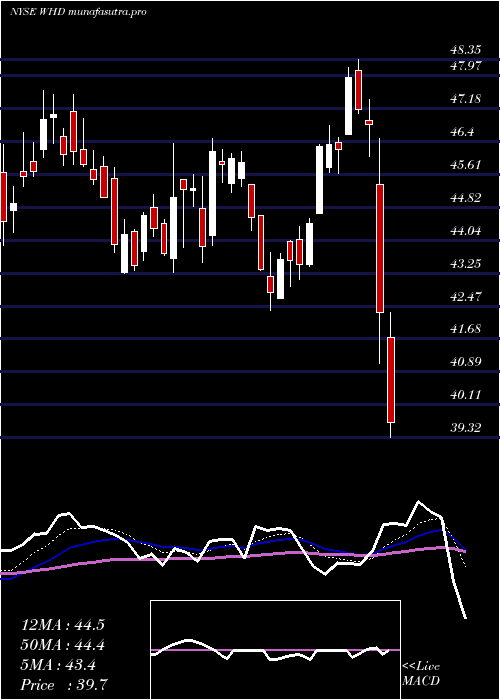Click the 'Price : 39.7' reading
Screen dimensions: 500x700
pos(63,685)
